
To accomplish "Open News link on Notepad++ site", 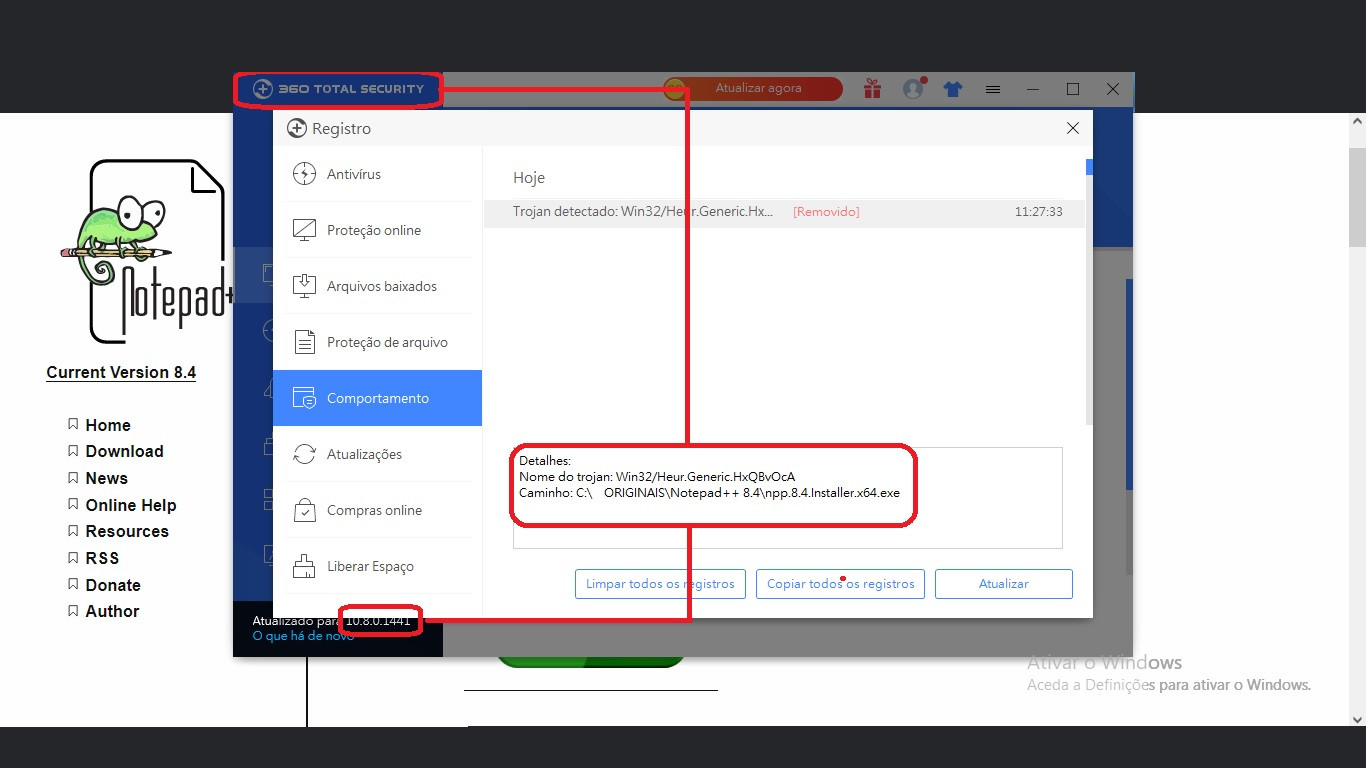I will click(107, 478).
